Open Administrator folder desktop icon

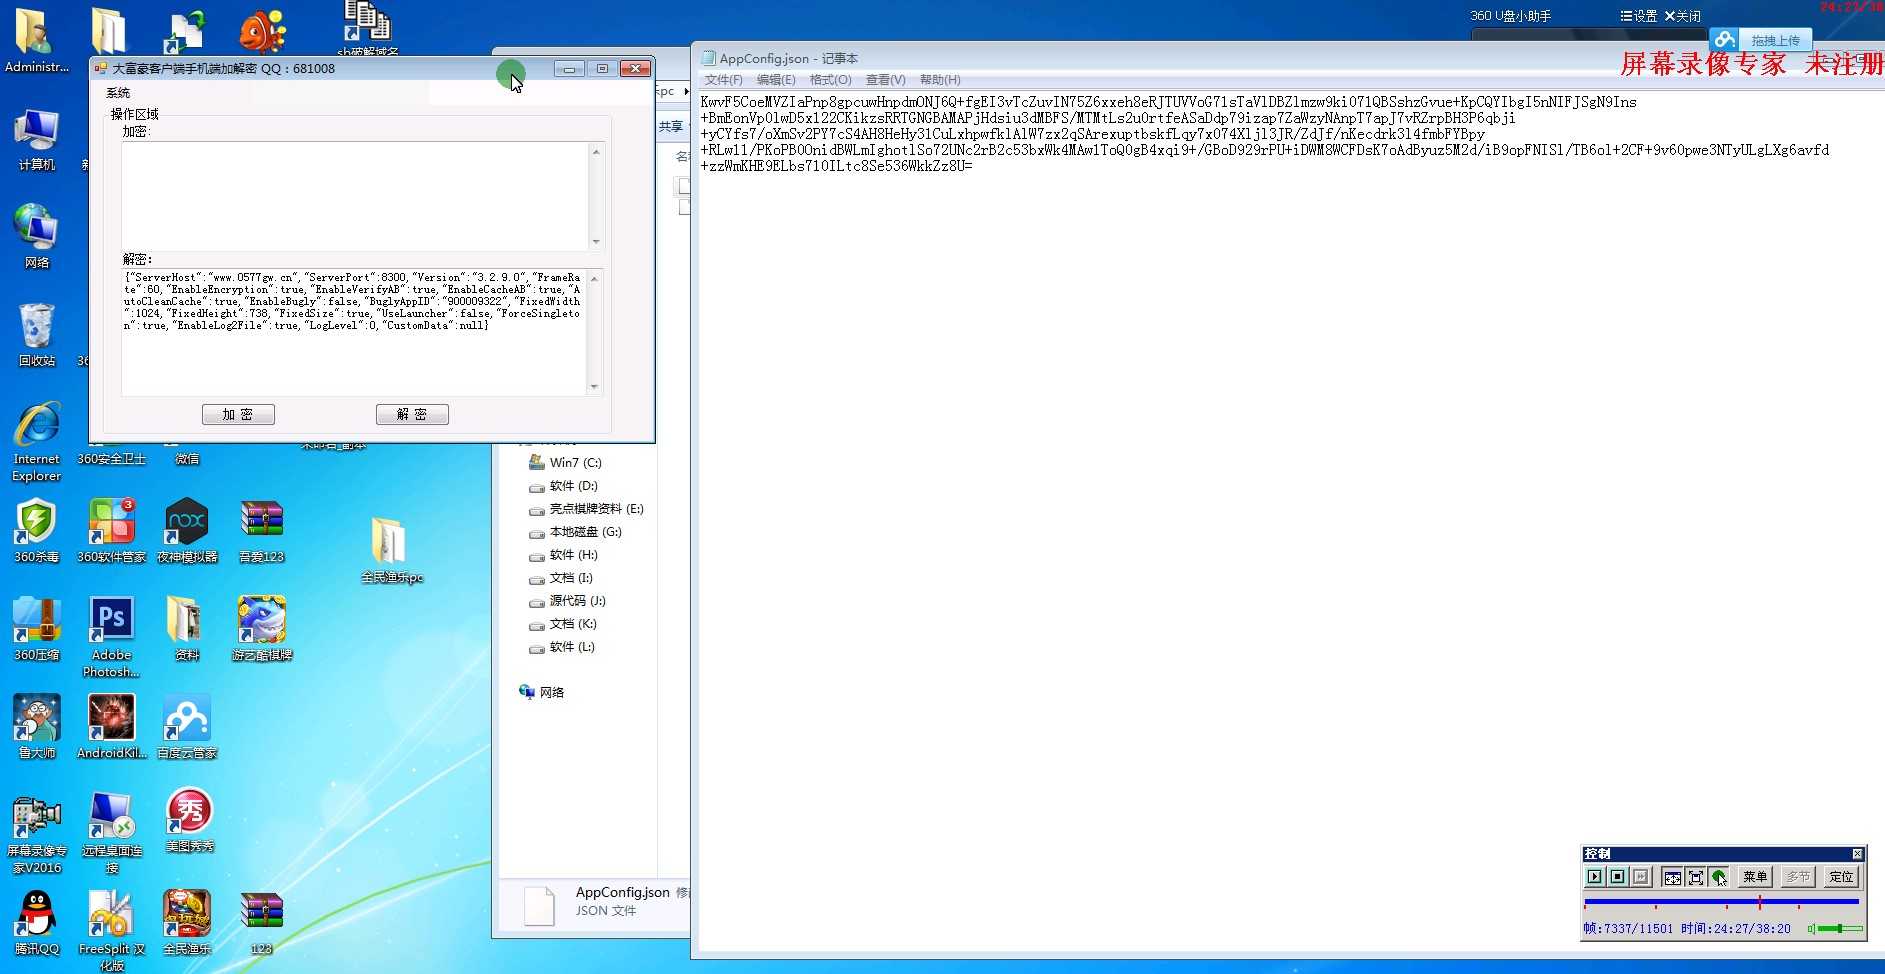pos(37,42)
